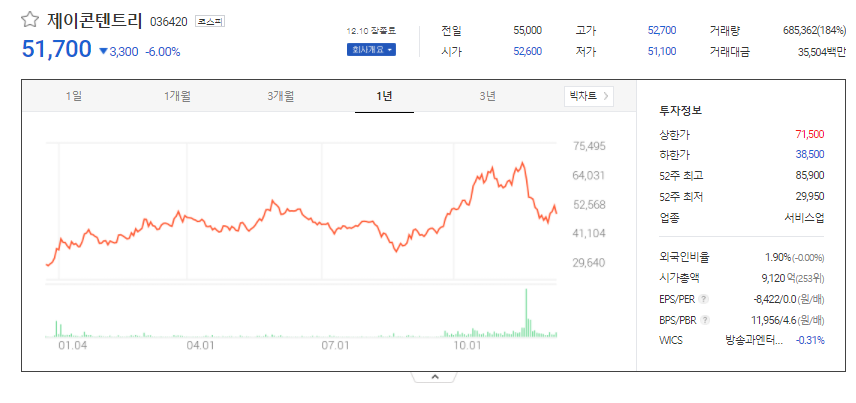The image size is (856, 403).
Task: Click the 75,495 price axis label
Action: pos(589,146)
